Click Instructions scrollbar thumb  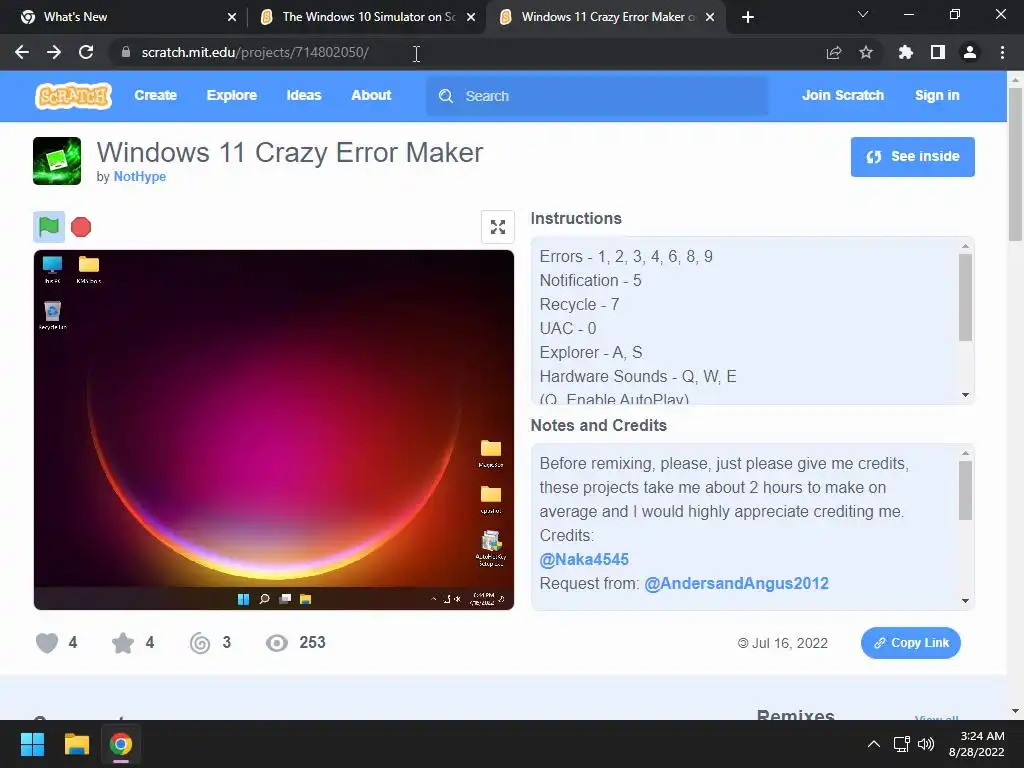point(965,297)
